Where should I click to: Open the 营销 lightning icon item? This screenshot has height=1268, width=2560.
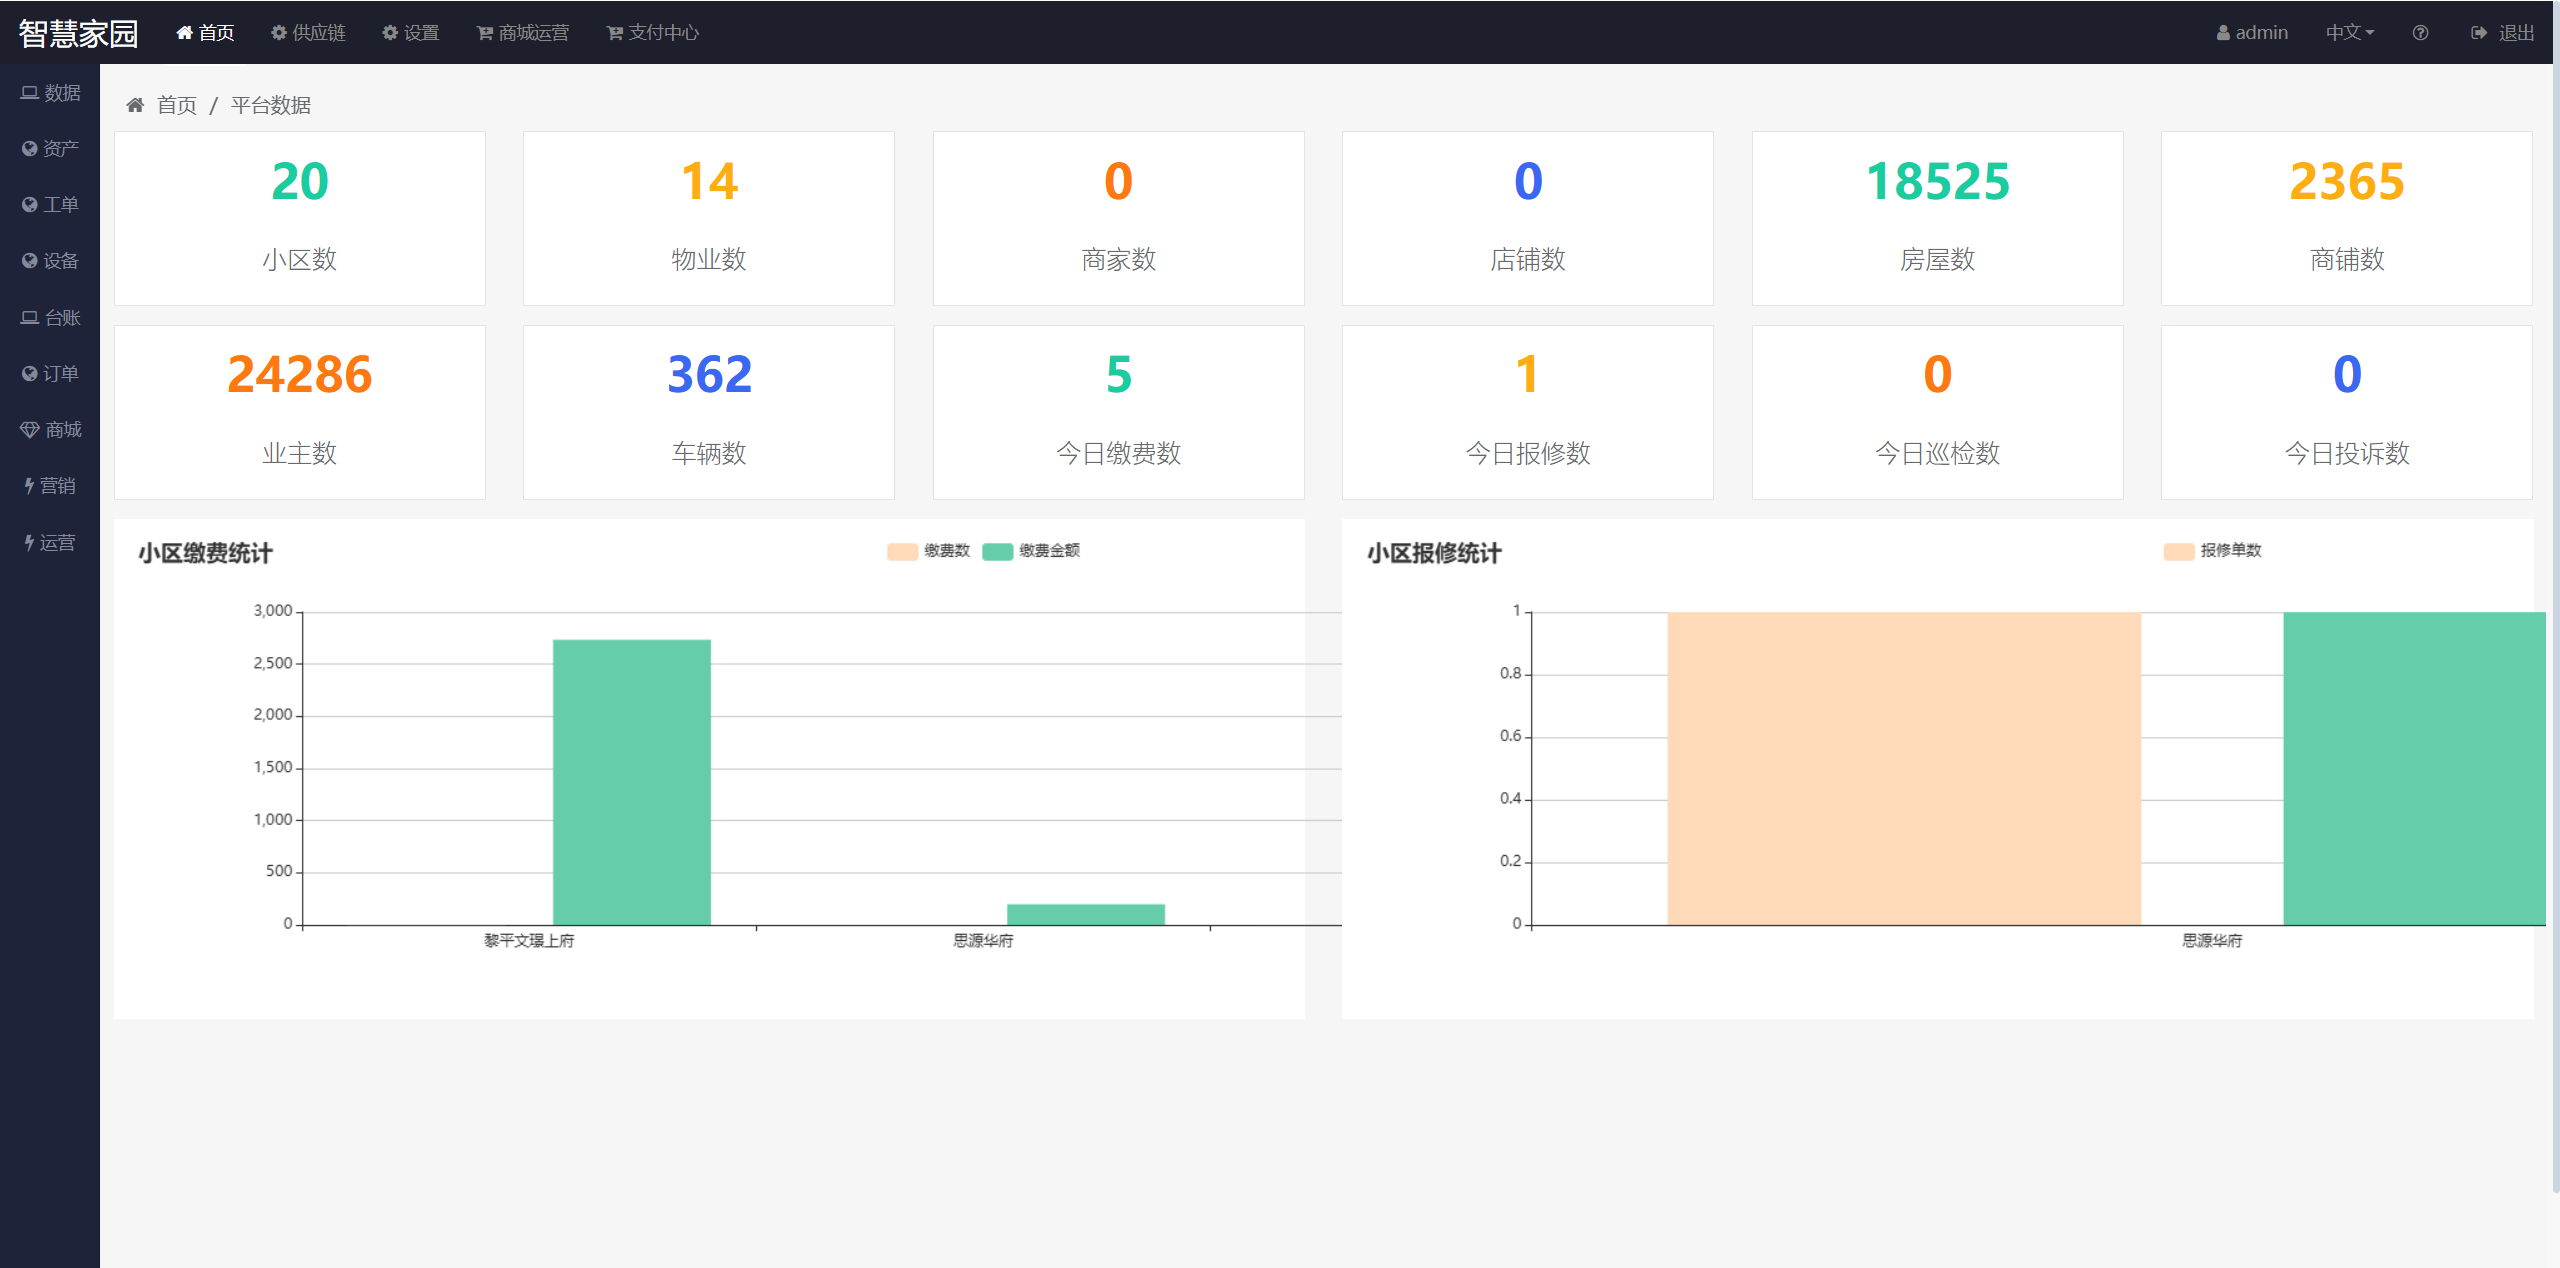[x=51, y=486]
